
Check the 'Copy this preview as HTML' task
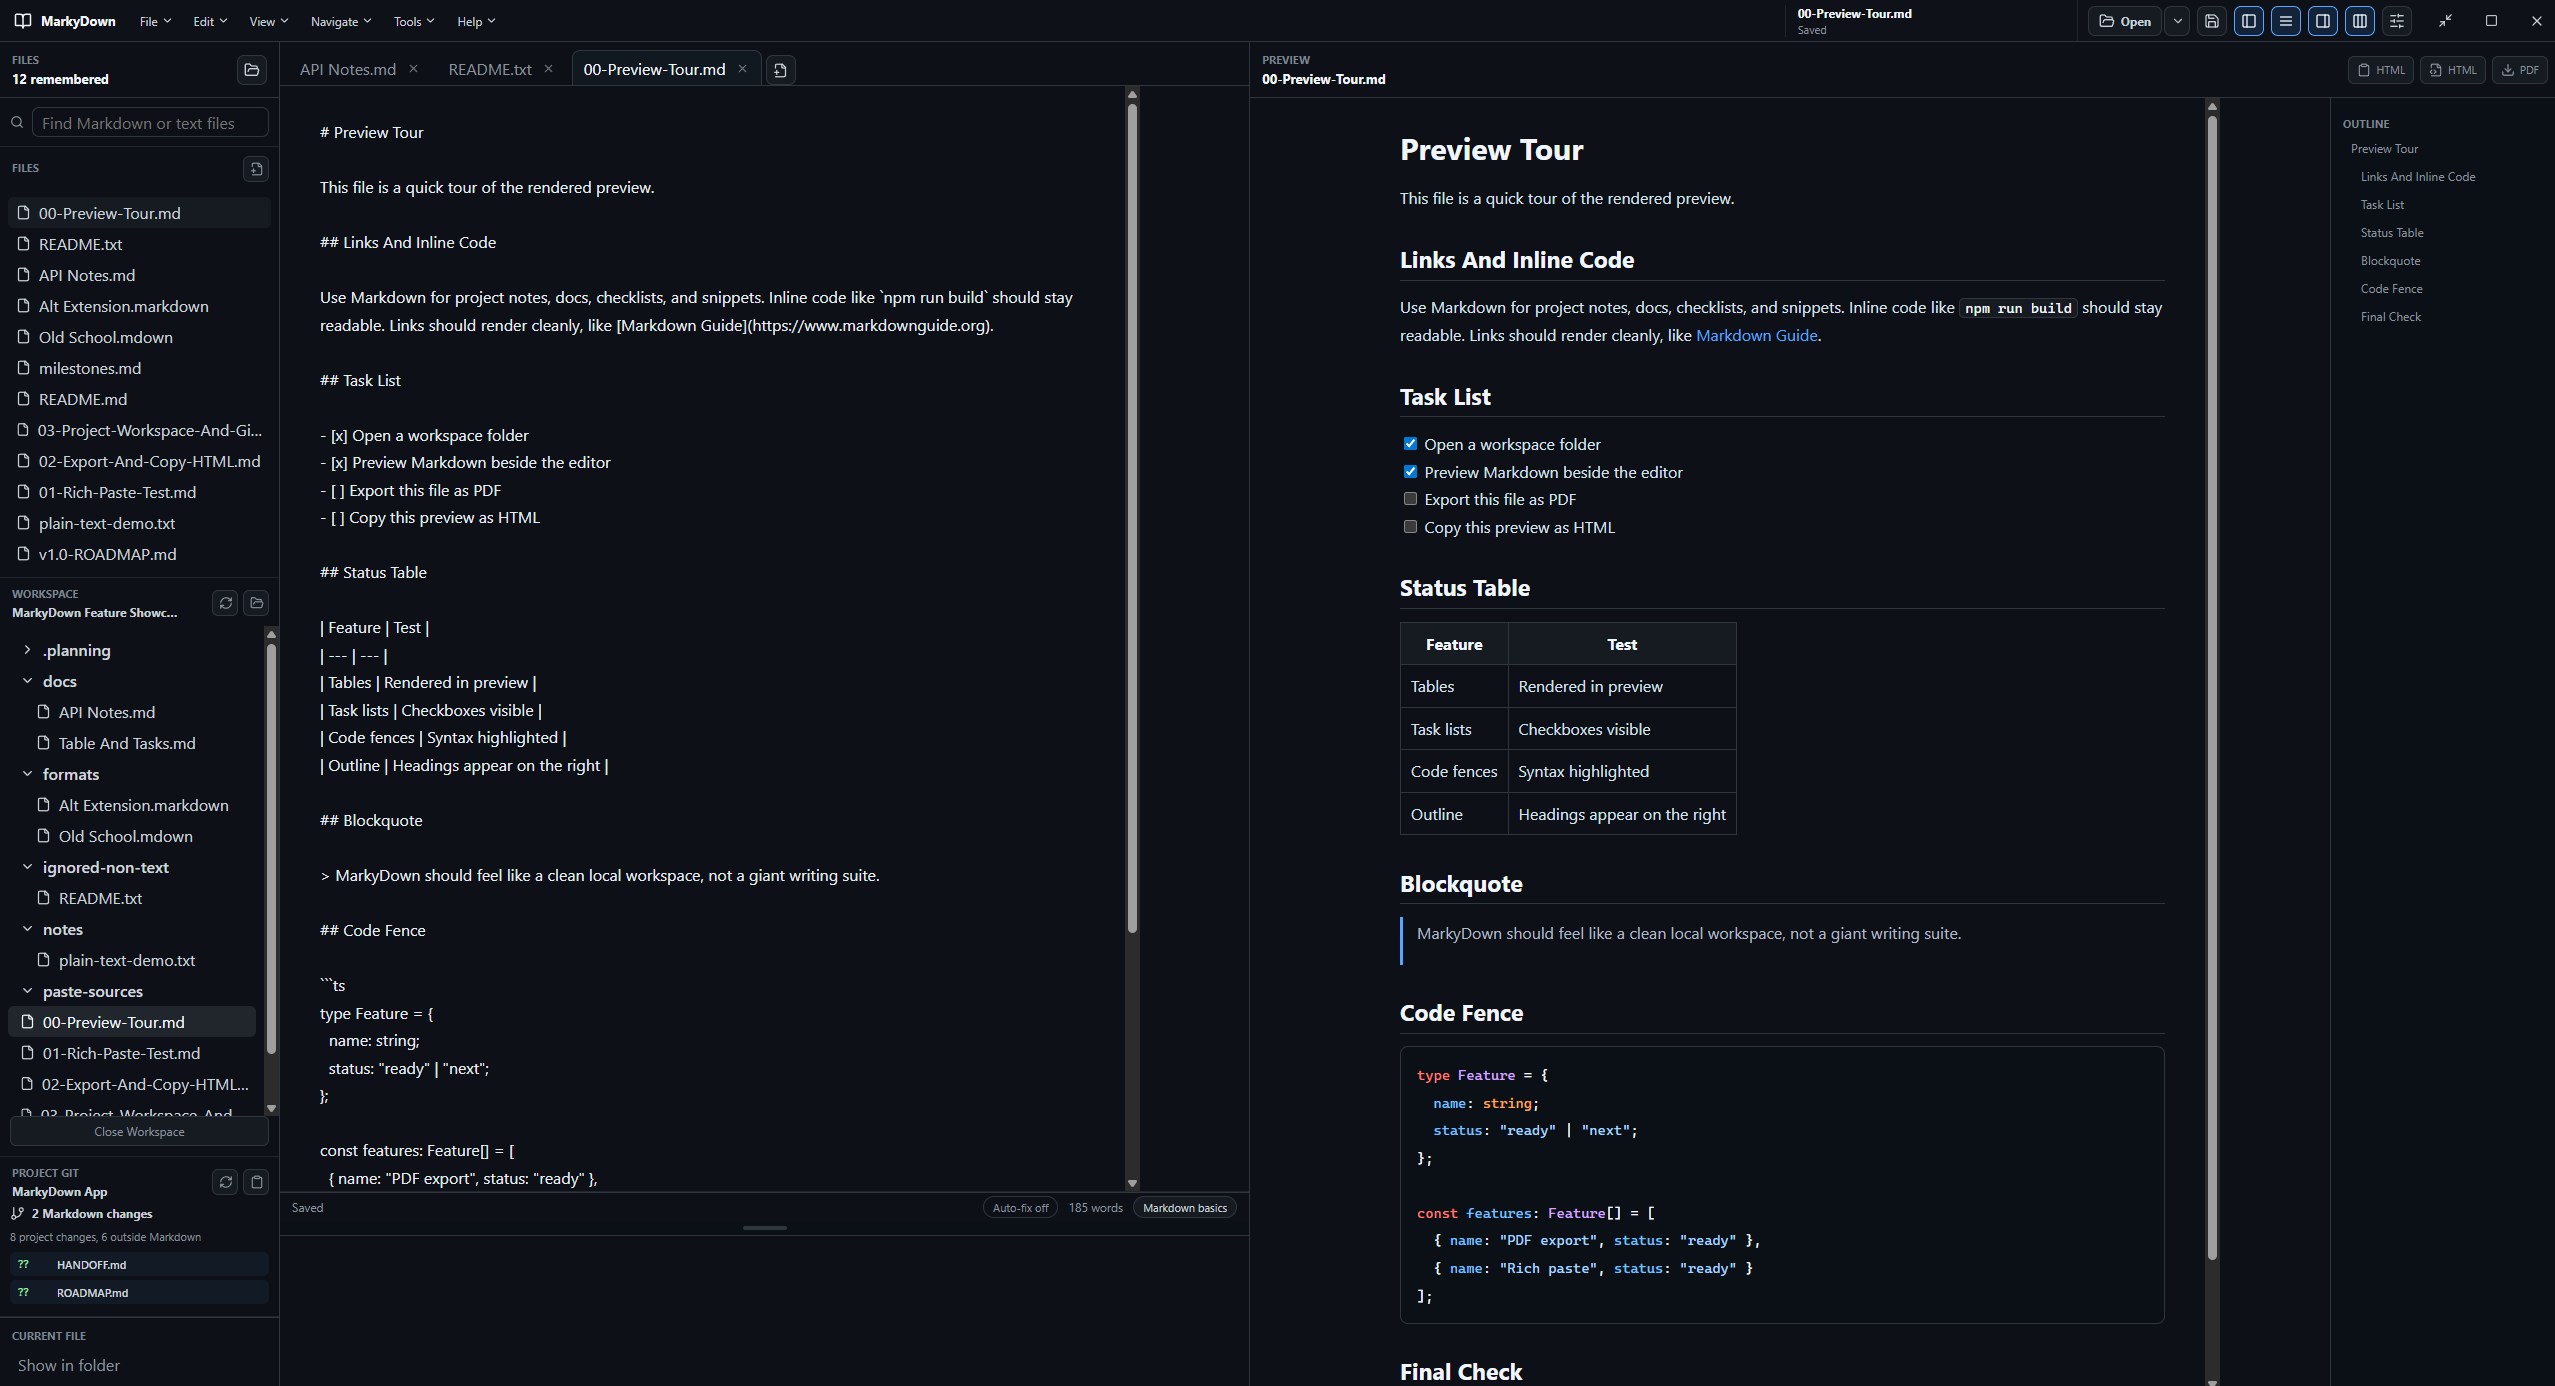(1410, 526)
